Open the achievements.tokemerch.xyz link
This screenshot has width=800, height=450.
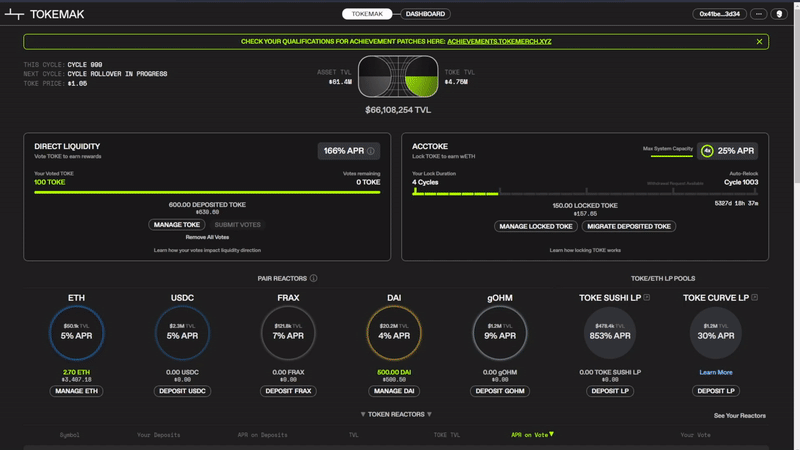[x=499, y=41]
